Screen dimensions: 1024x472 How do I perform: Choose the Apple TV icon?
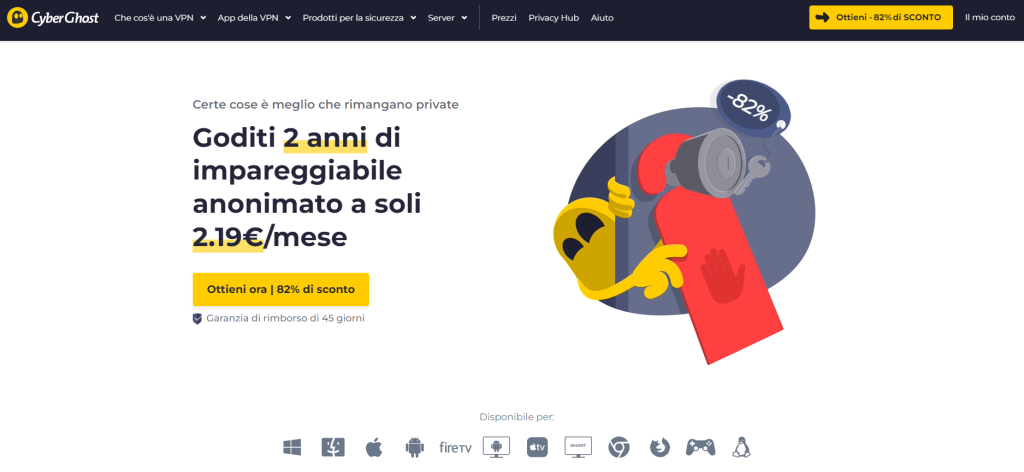click(x=537, y=447)
